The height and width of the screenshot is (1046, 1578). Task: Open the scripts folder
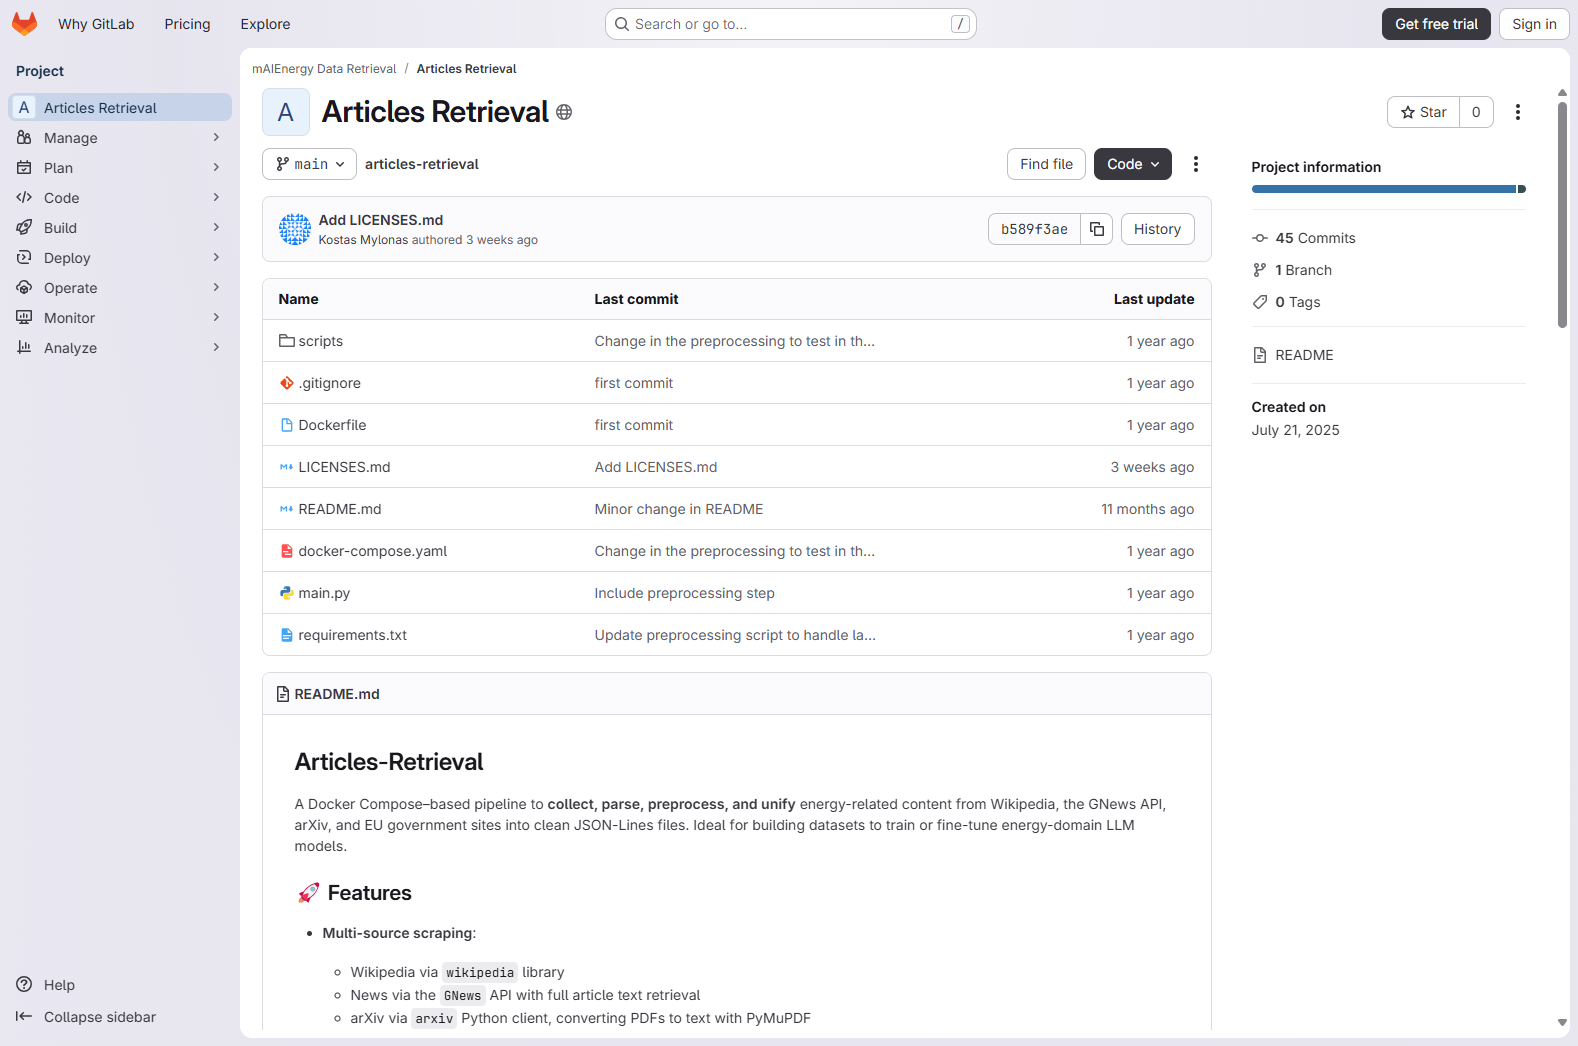(x=320, y=341)
